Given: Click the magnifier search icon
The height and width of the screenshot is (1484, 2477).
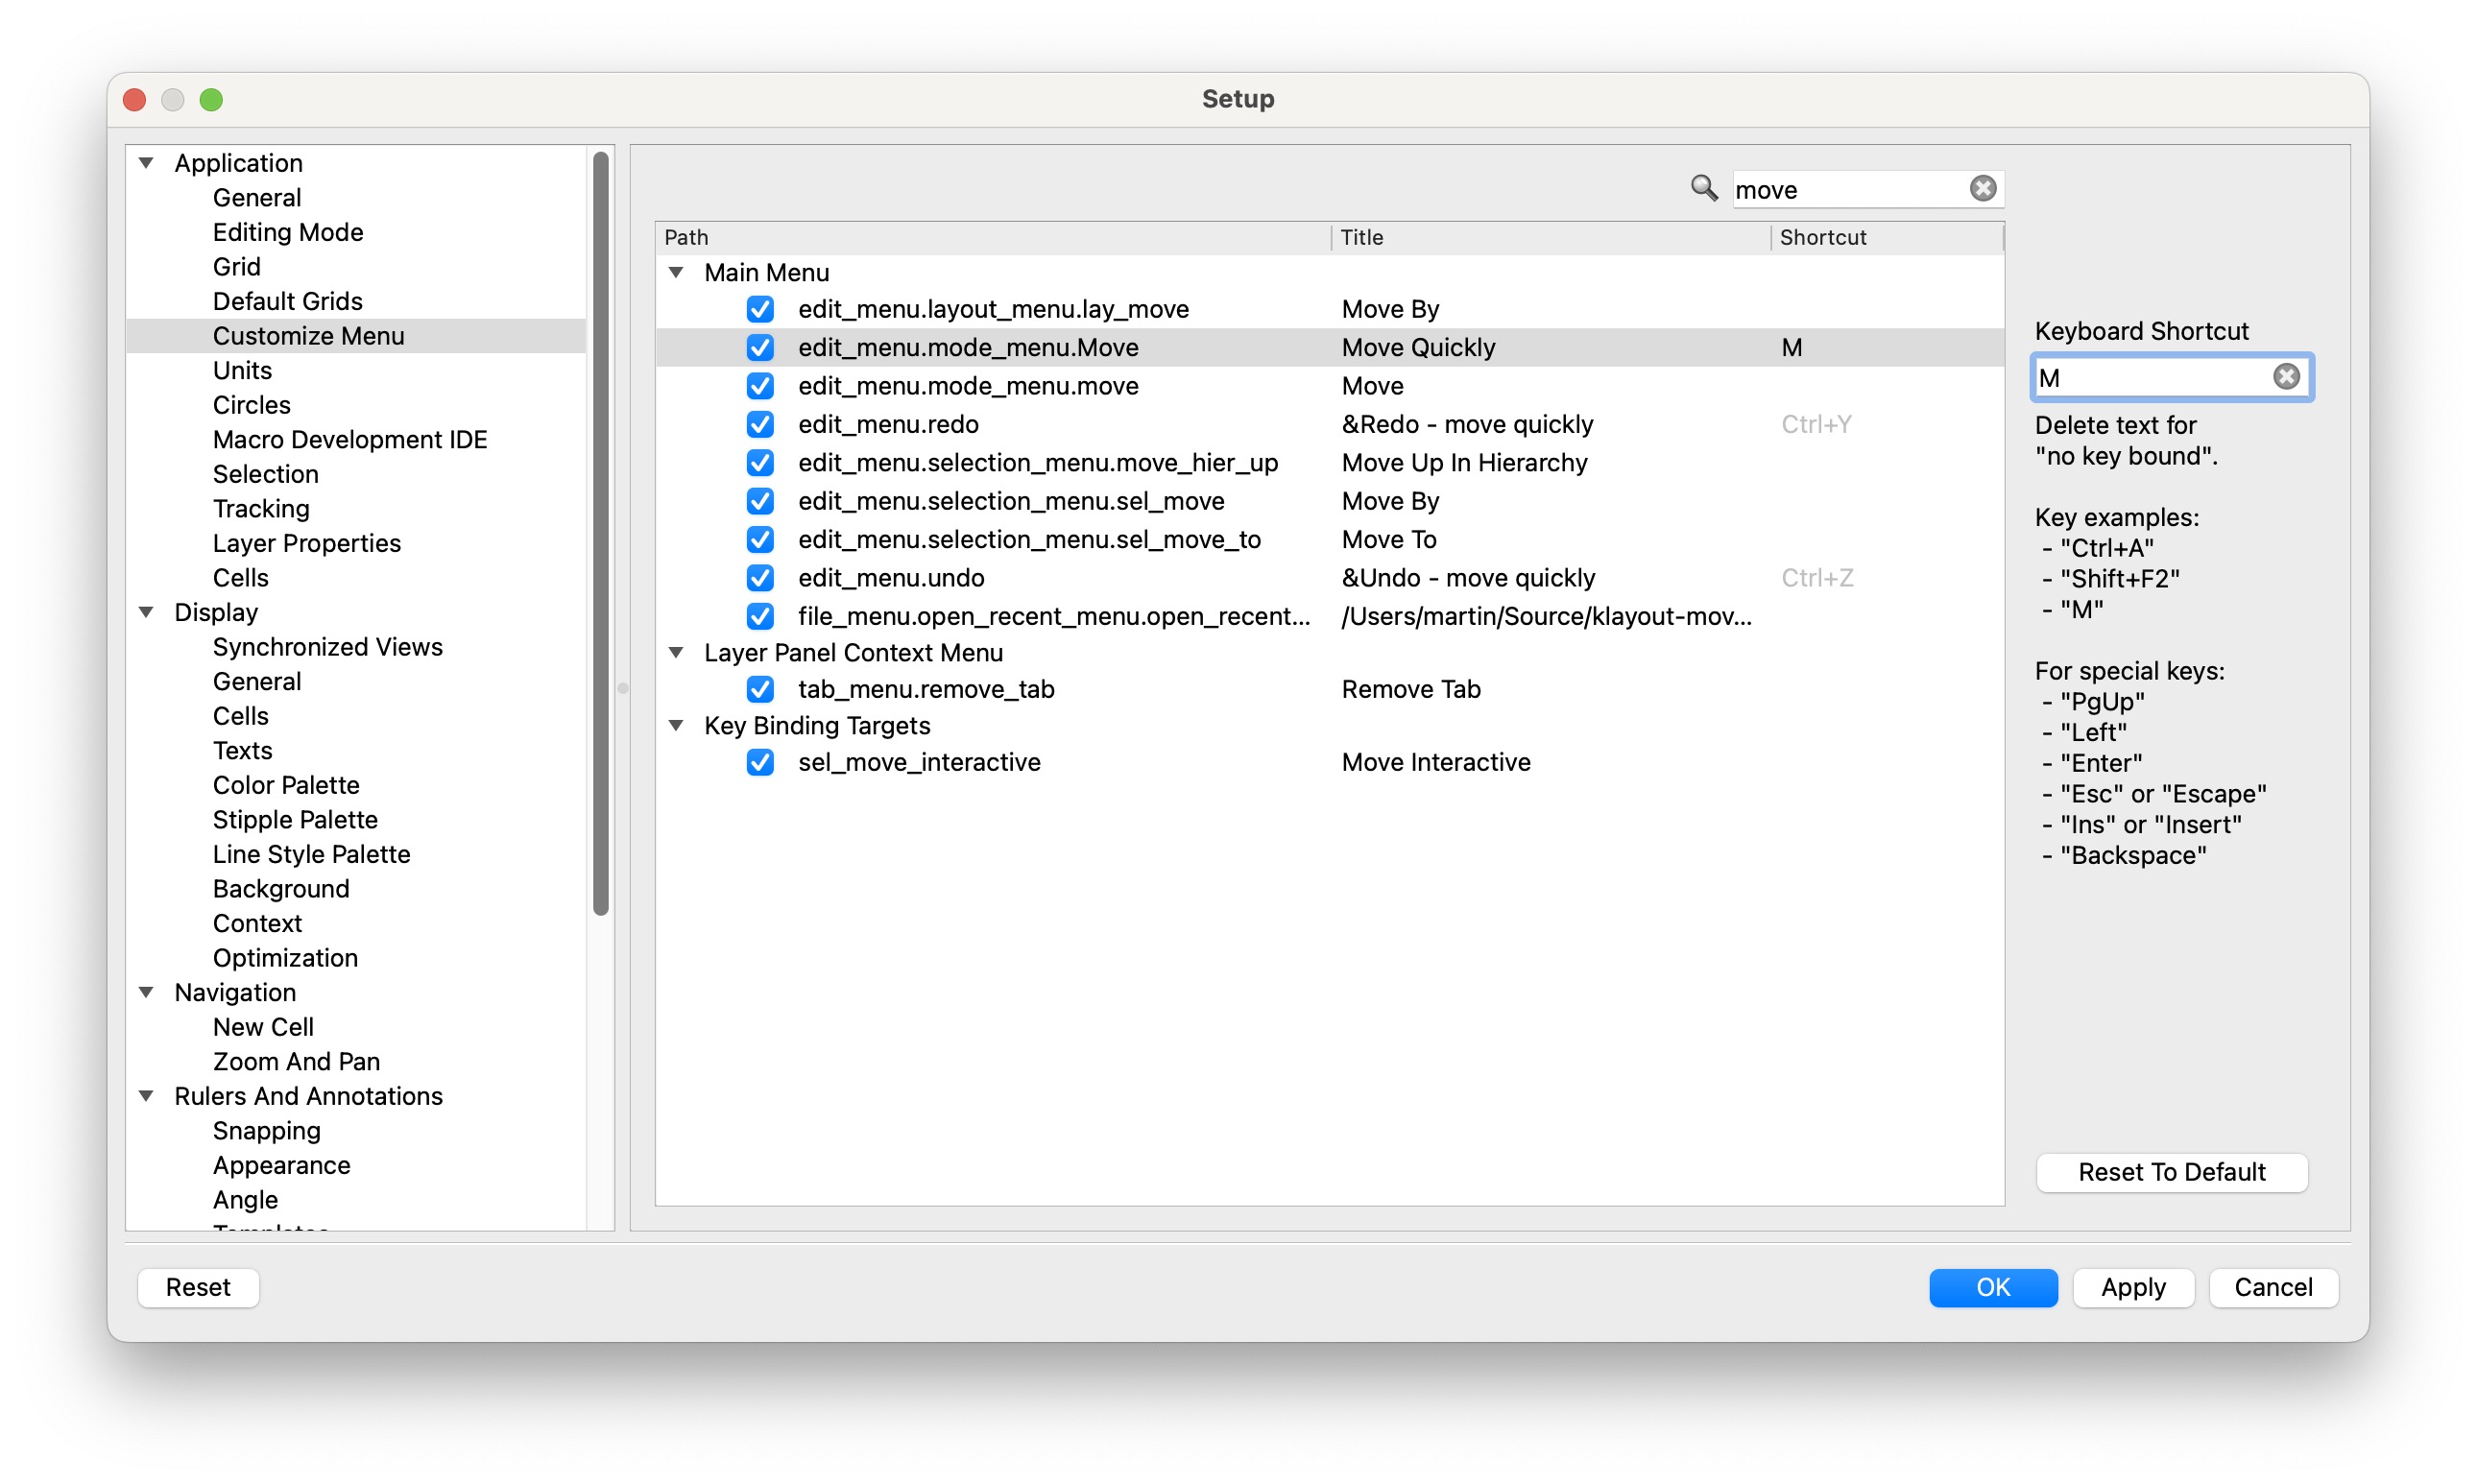Looking at the screenshot, I should click(x=1703, y=188).
